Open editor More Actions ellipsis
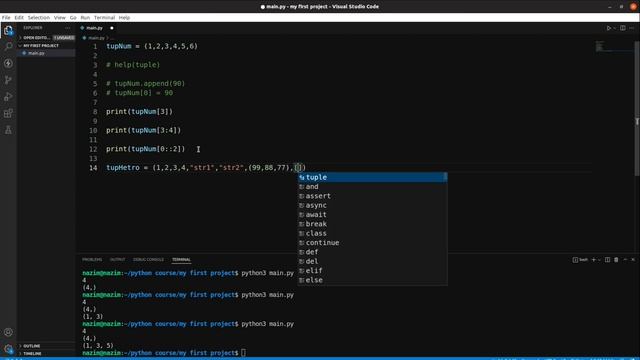The height and width of the screenshot is (360, 640). (632, 28)
